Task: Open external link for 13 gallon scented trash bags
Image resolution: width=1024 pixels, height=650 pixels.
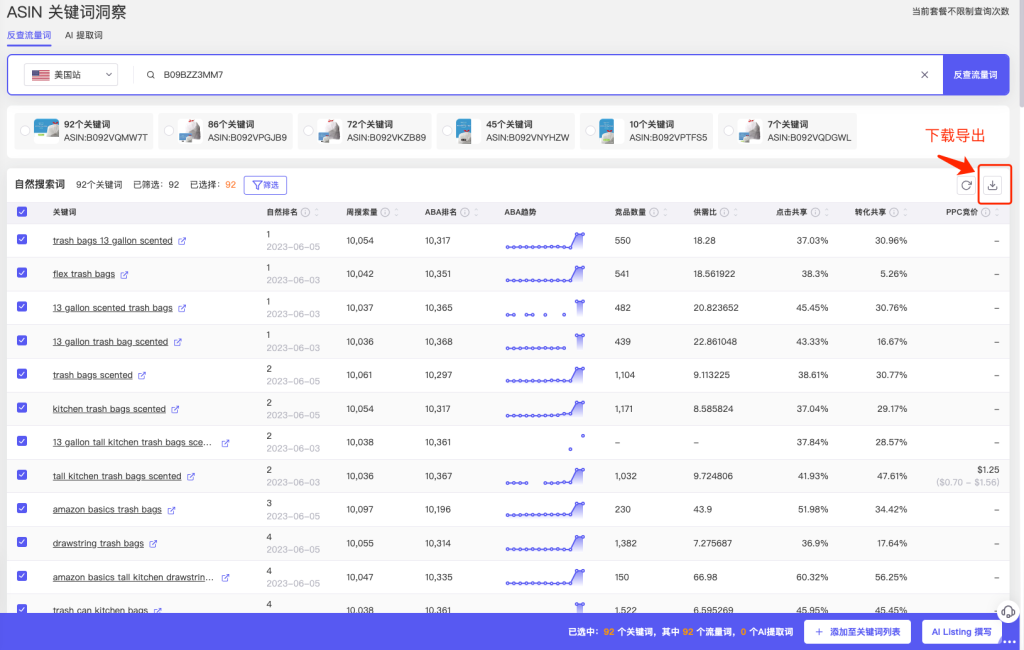Action: [x=182, y=308]
